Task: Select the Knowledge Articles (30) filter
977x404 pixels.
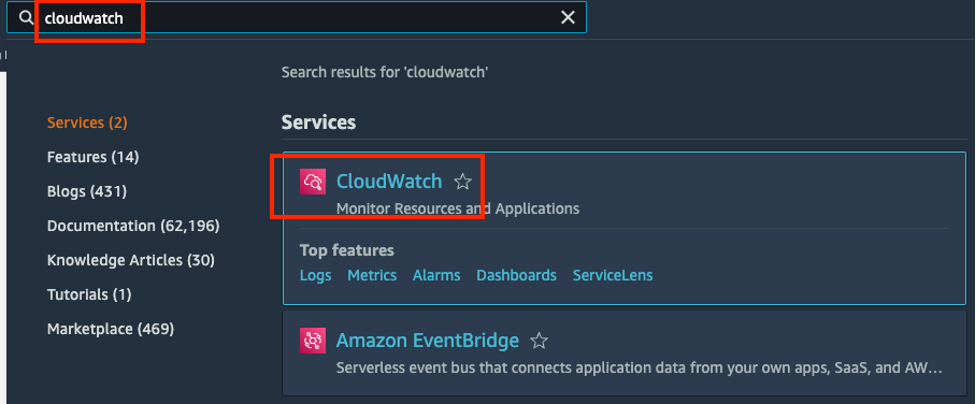Action: [131, 260]
